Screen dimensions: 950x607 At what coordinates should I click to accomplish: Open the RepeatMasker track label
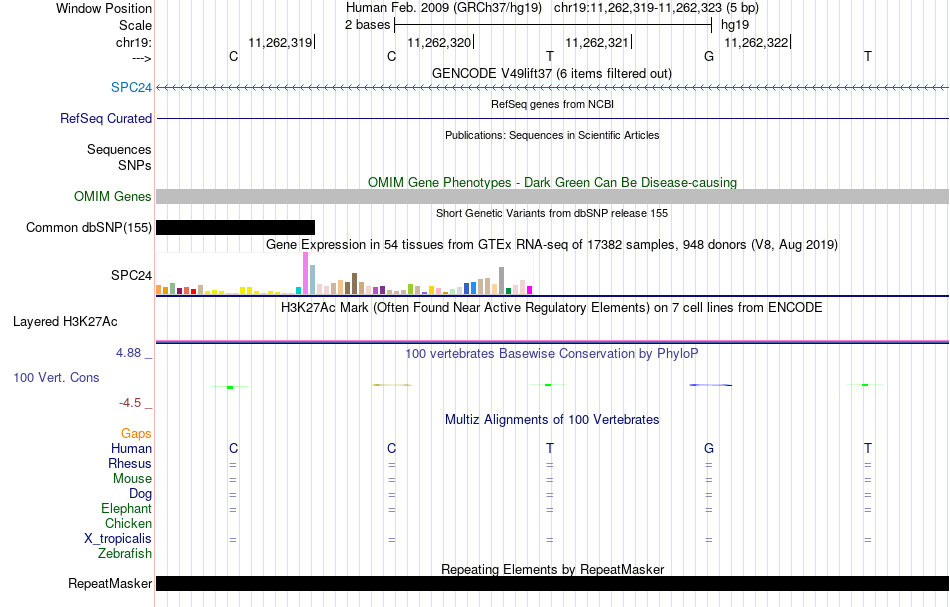pyautogui.click(x=110, y=583)
